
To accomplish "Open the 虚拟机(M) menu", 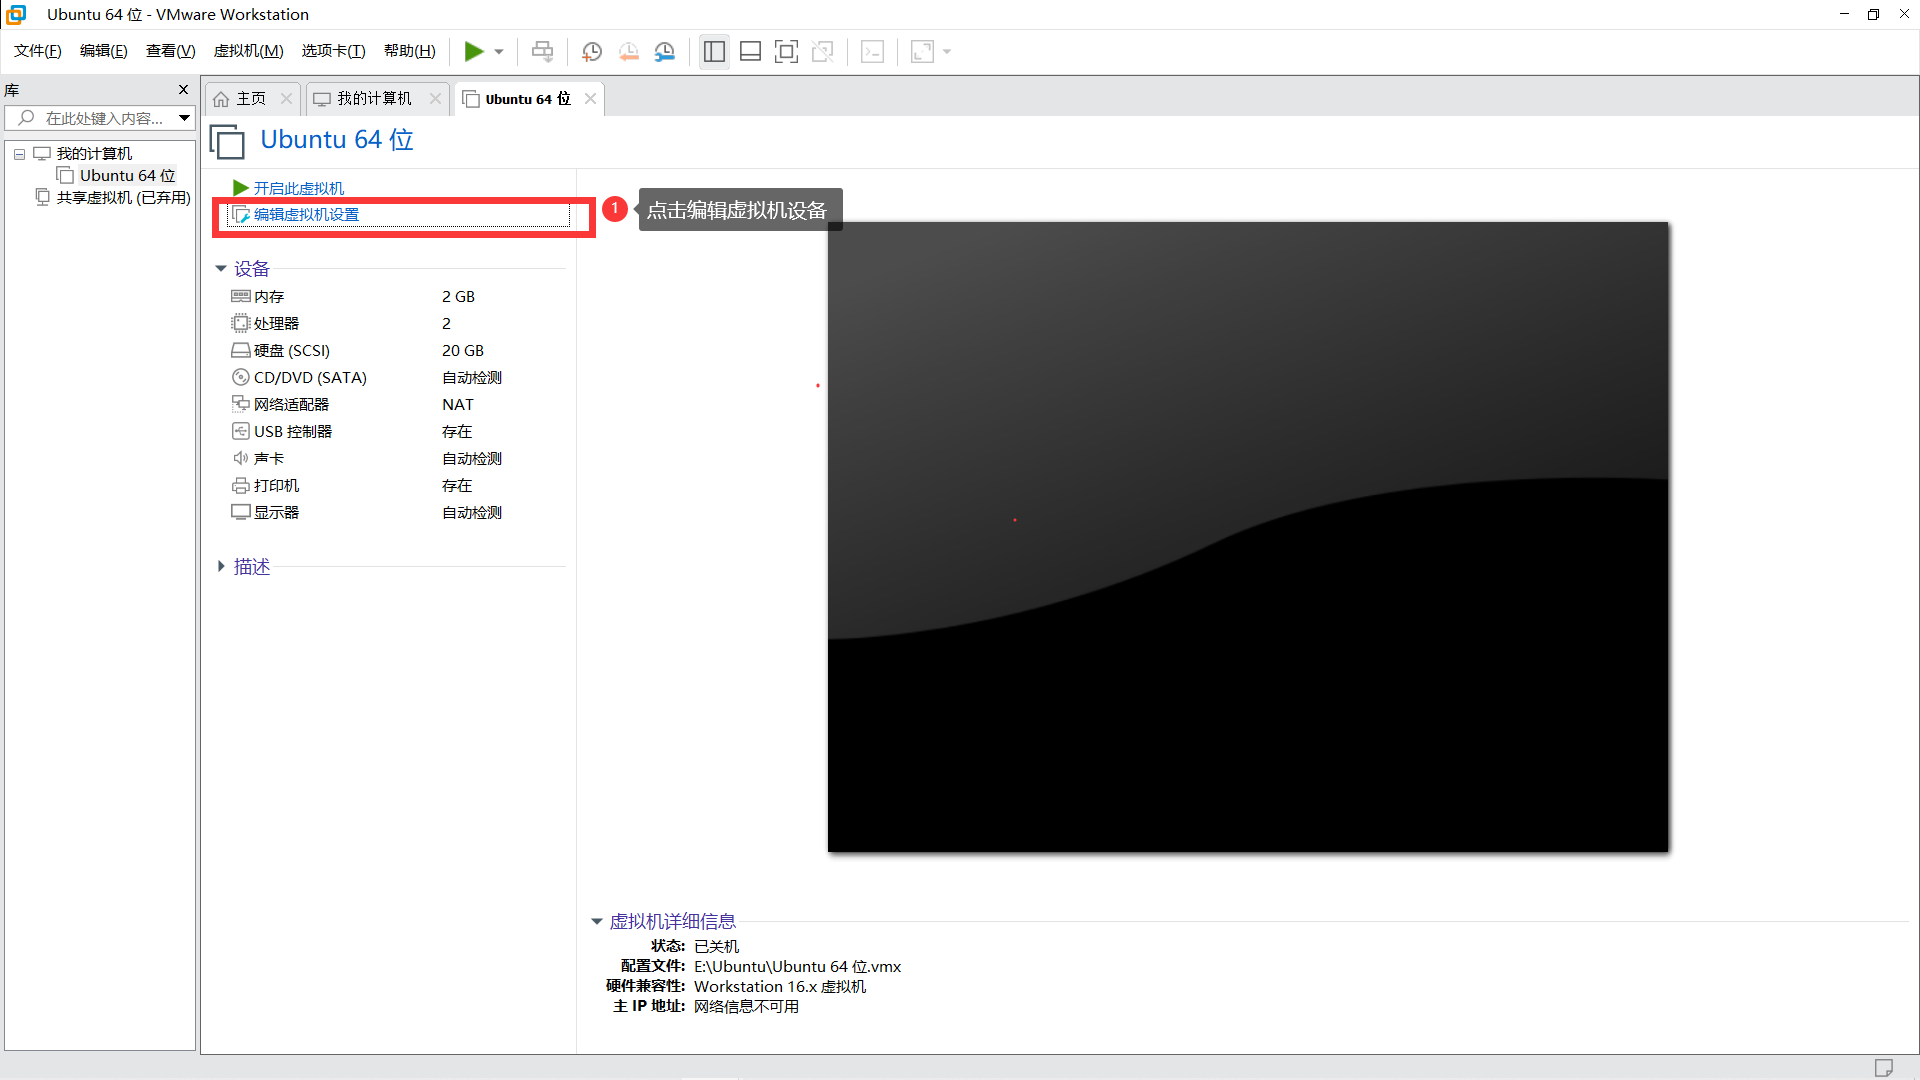I will [x=248, y=51].
